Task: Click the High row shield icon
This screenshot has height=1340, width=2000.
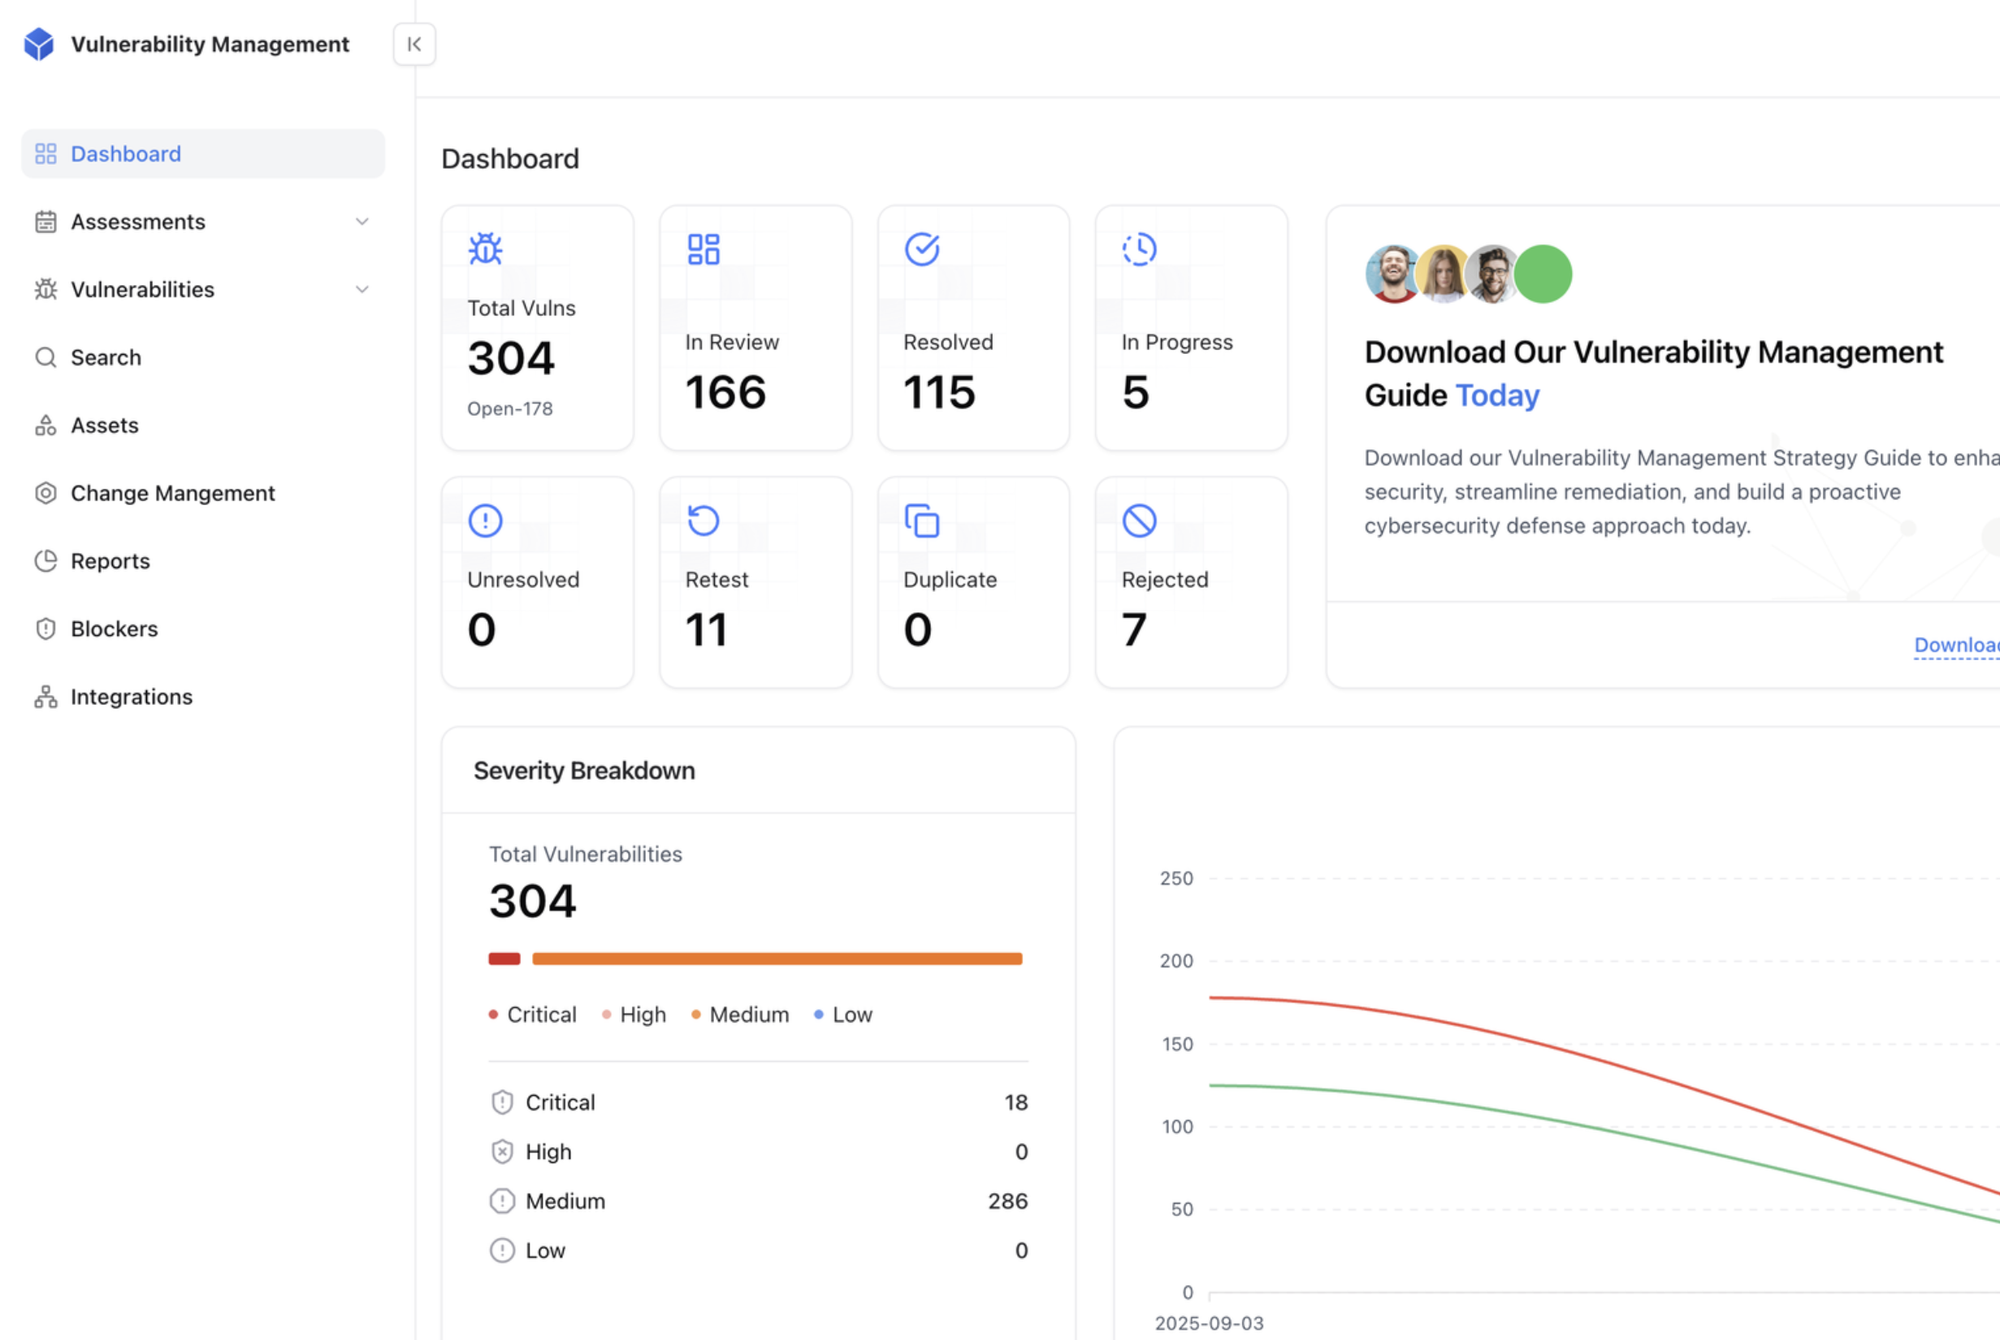Action: tap(502, 1152)
